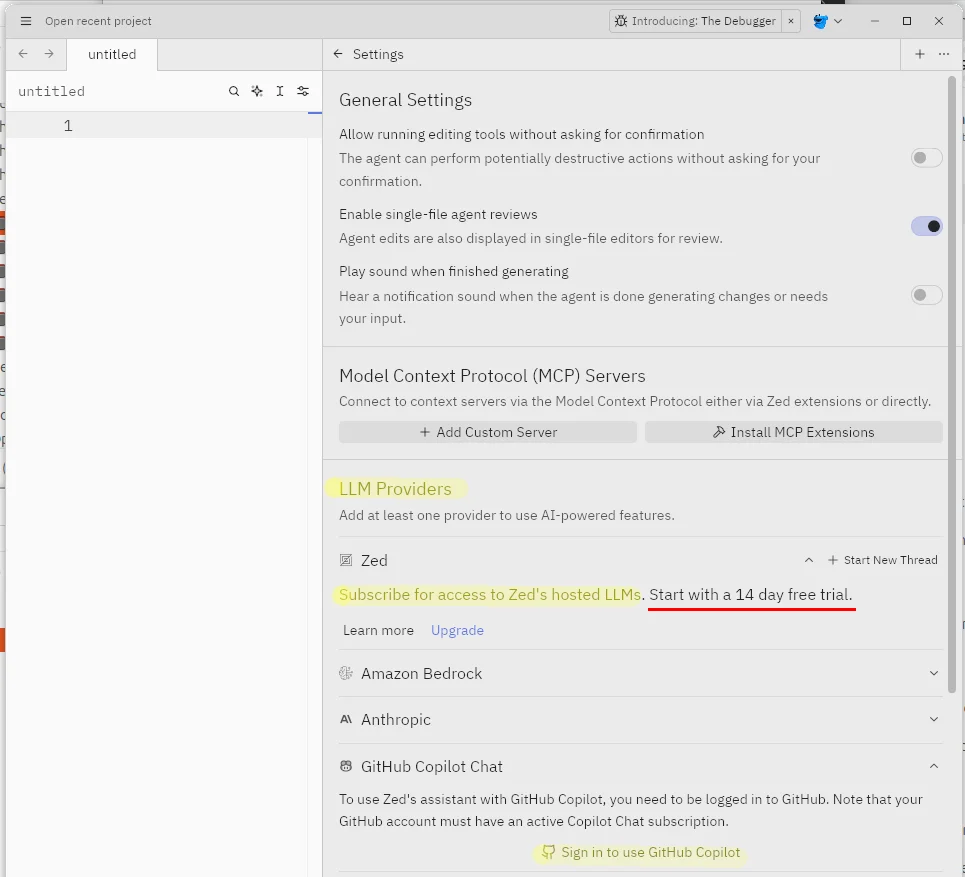Image resolution: width=965 pixels, height=877 pixels.
Task: Open the hamburger application menu
Action: click(x=26, y=21)
